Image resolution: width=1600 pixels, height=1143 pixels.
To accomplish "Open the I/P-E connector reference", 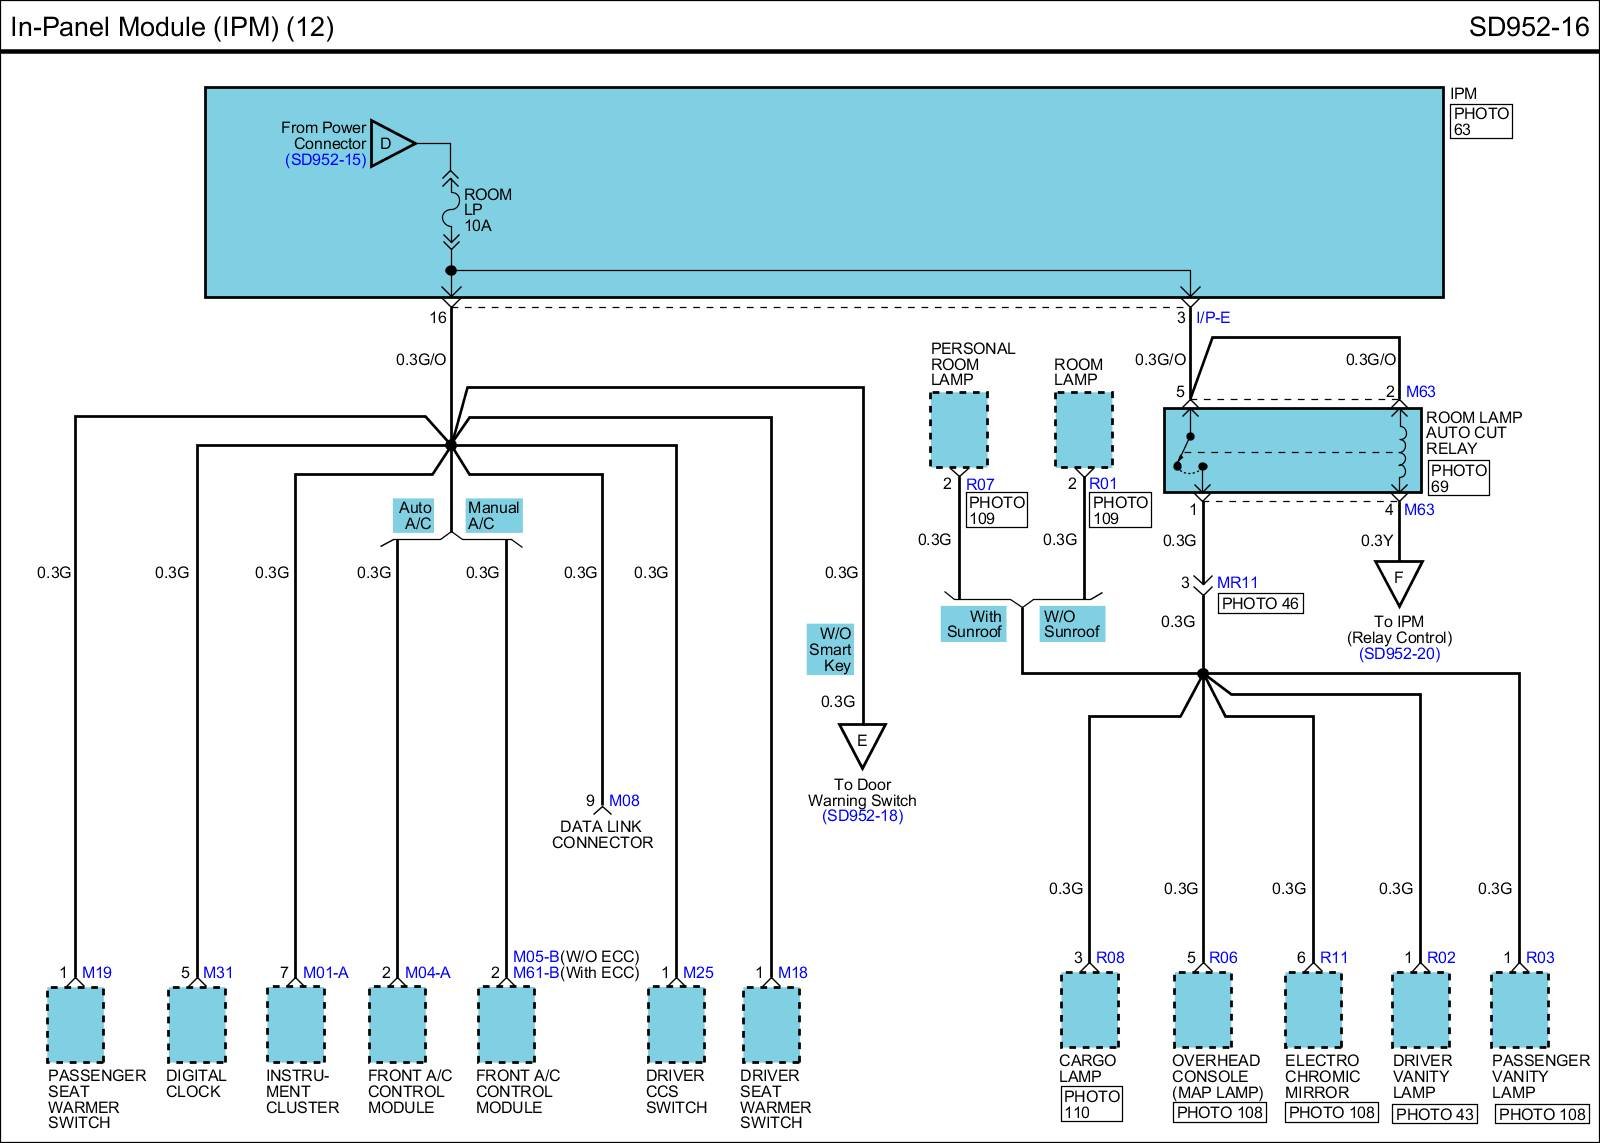I will click(x=1213, y=318).
